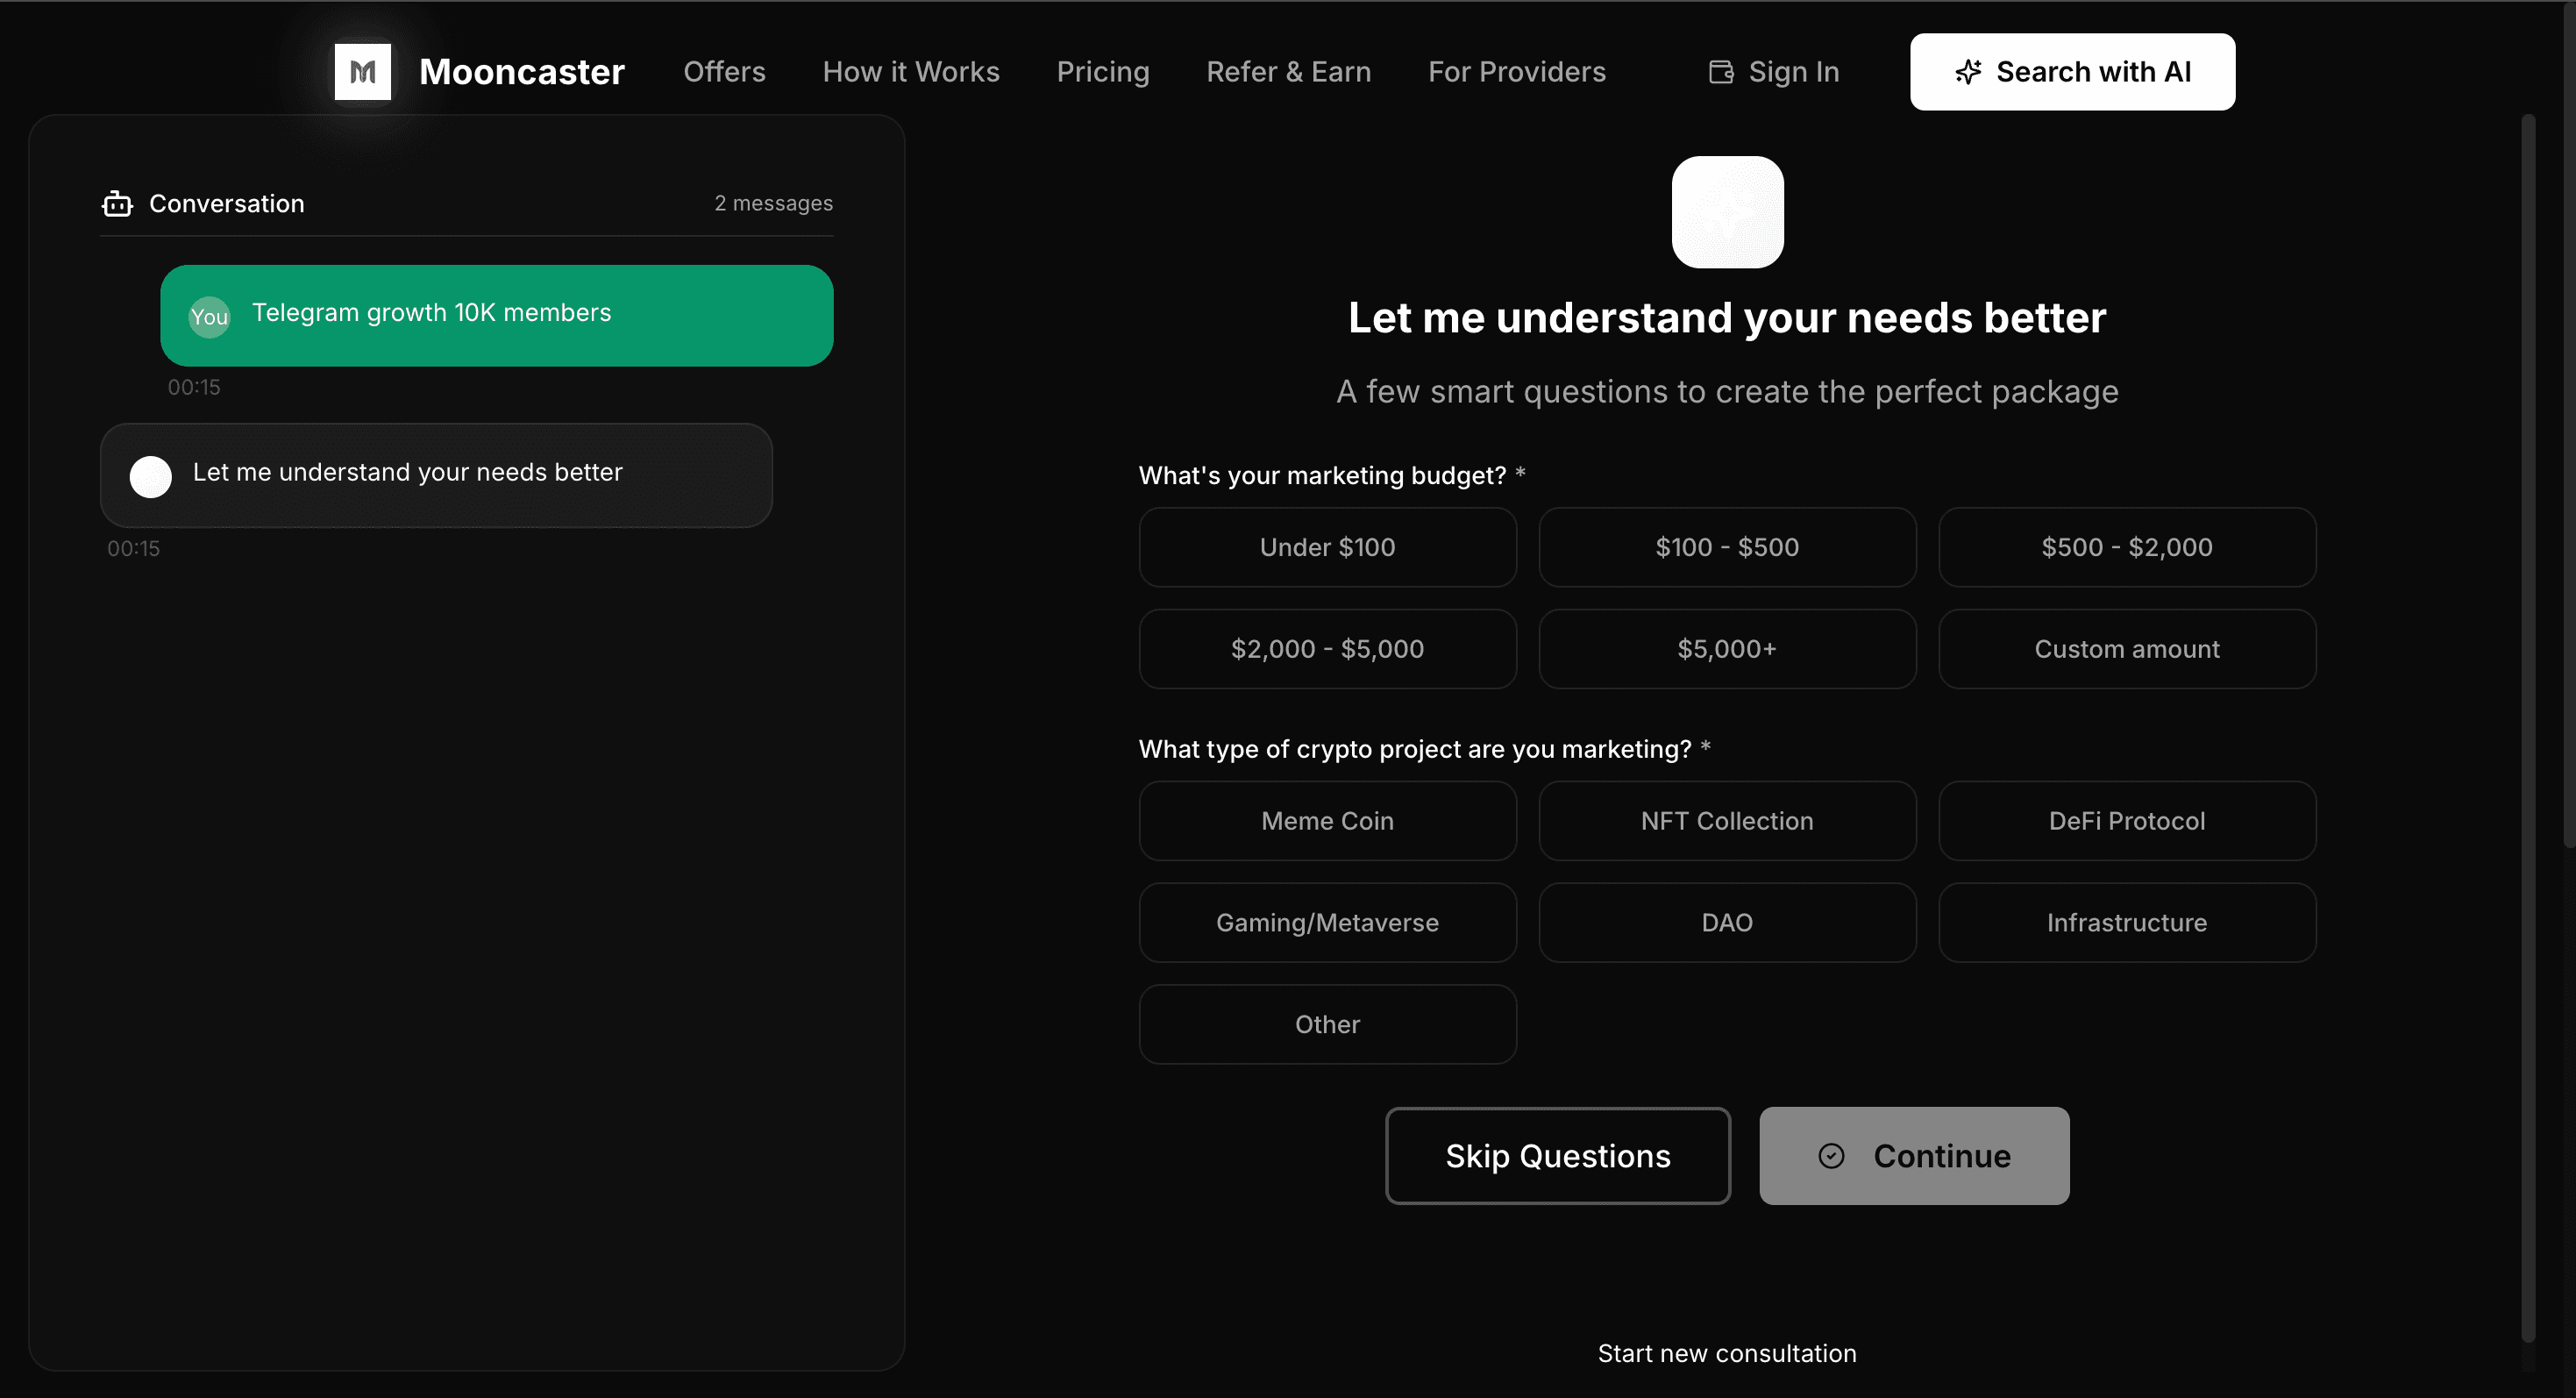Click the Skip Questions button
2576x1398 pixels.
(x=1557, y=1155)
